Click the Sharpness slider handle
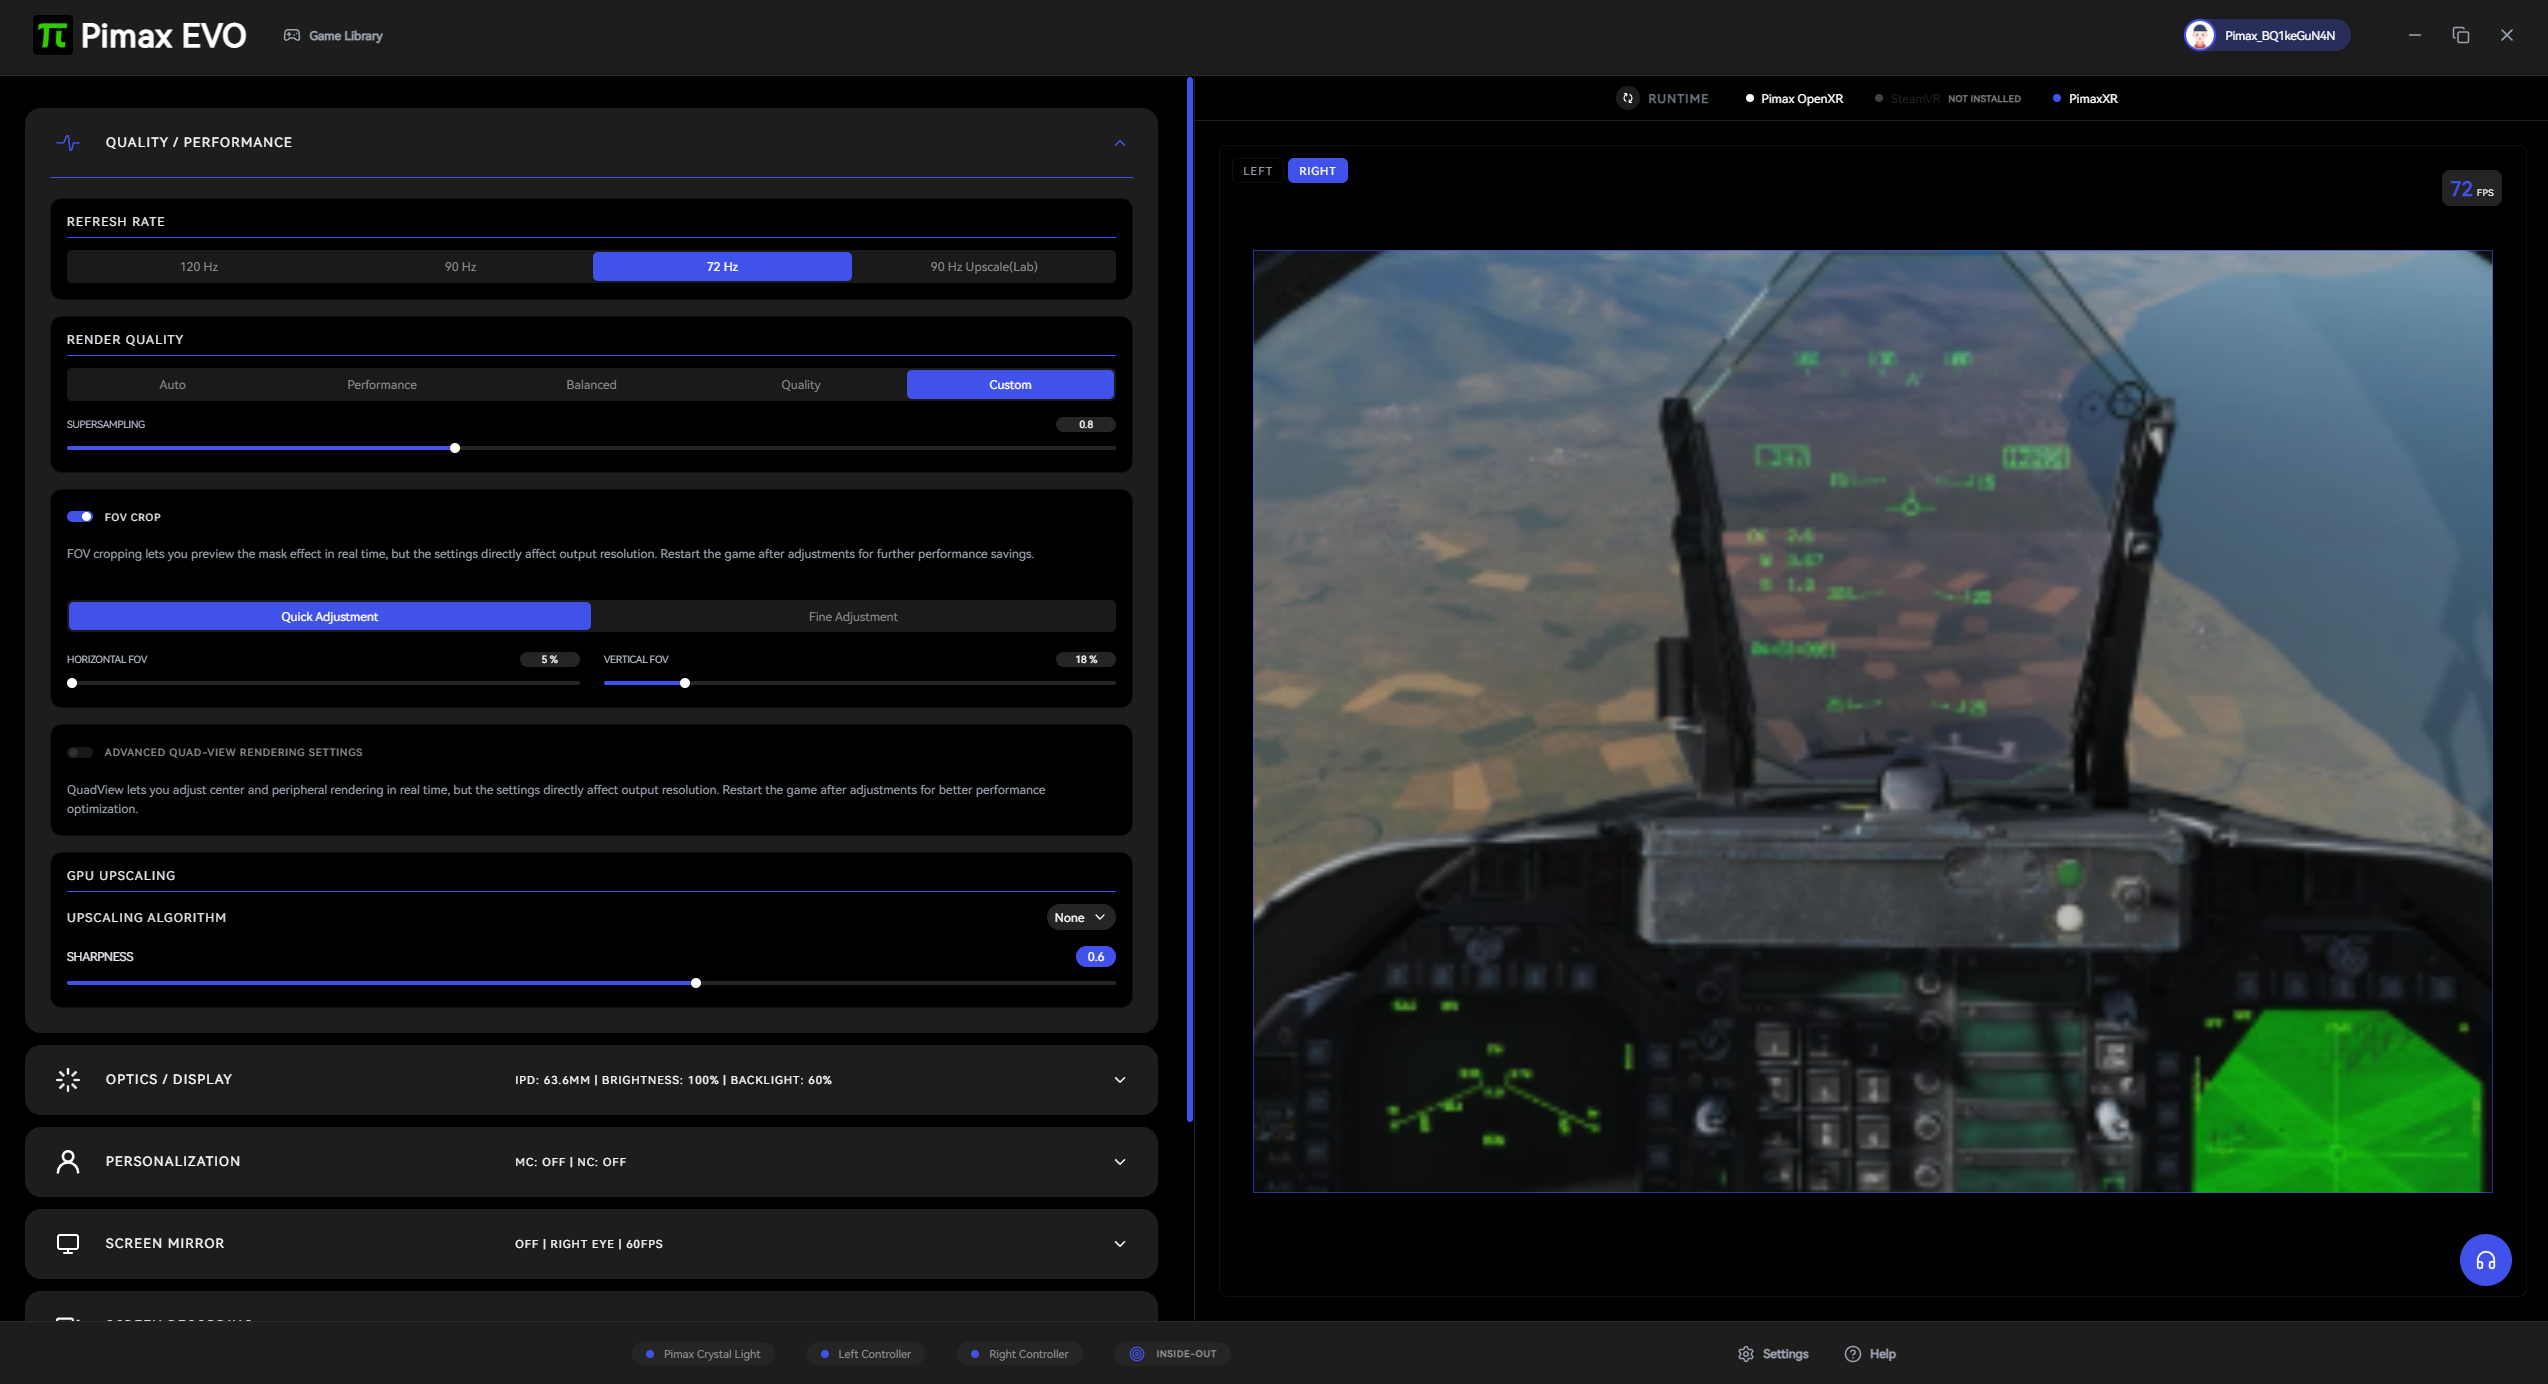The height and width of the screenshot is (1384, 2548). [x=696, y=984]
